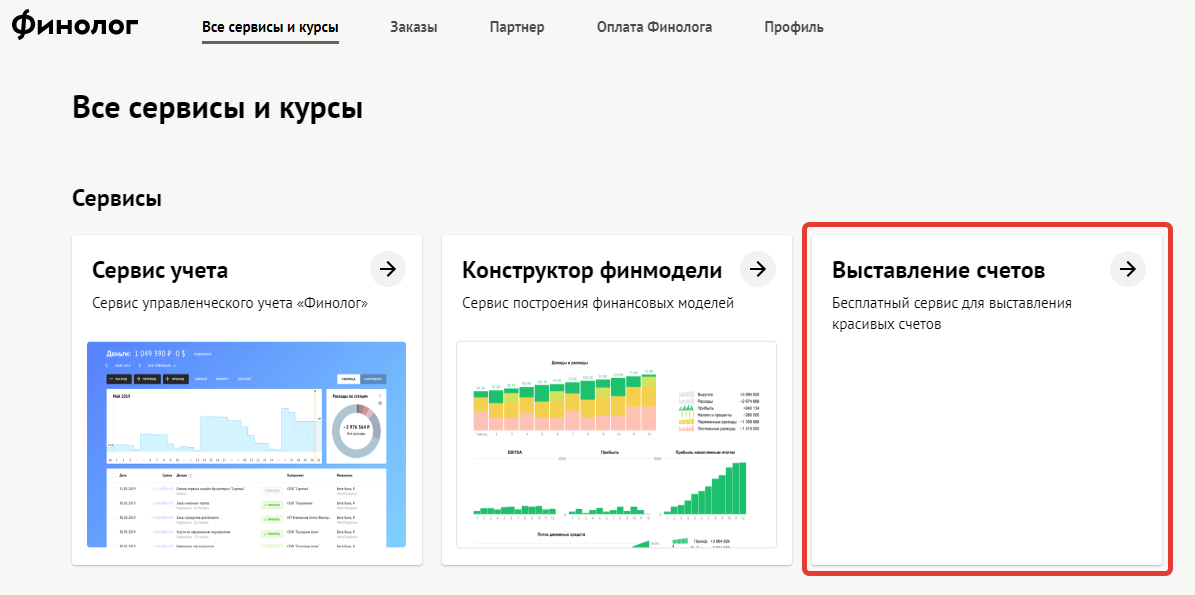1195x595 pixels.
Task: Open the Партнер tab
Action: [x=517, y=27]
